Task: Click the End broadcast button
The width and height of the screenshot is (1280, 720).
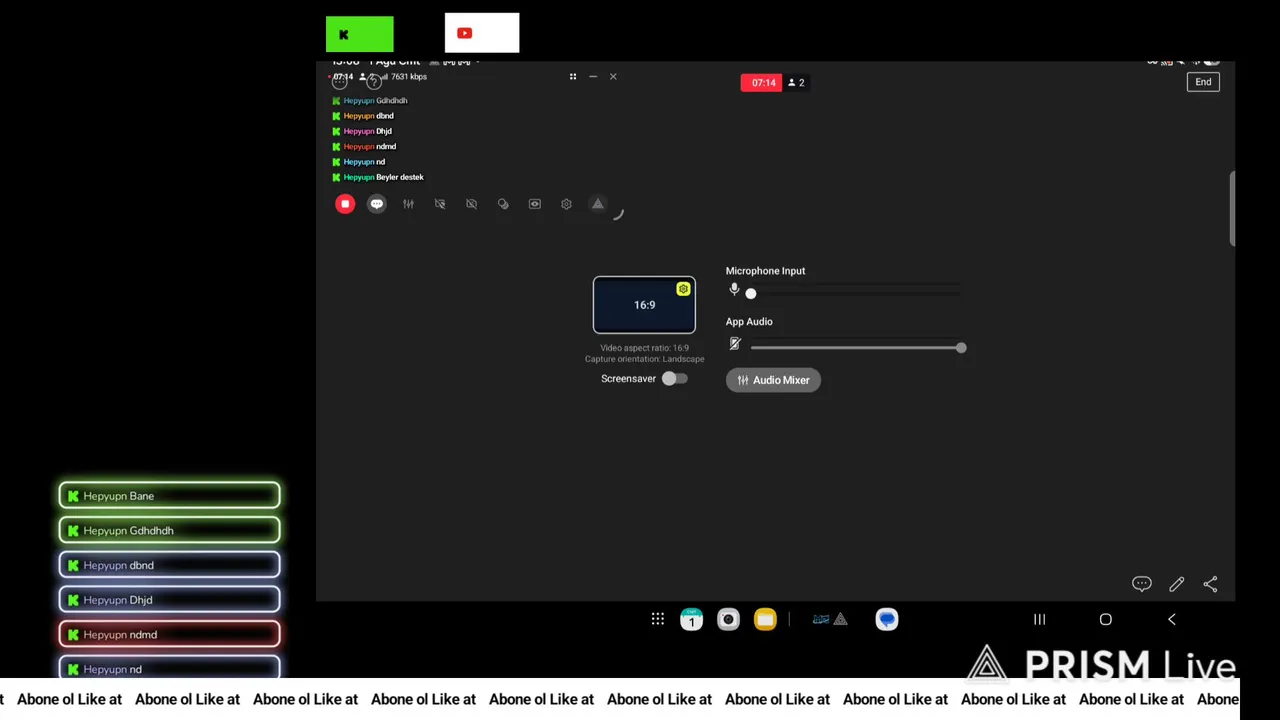Action: (1203, 82)
